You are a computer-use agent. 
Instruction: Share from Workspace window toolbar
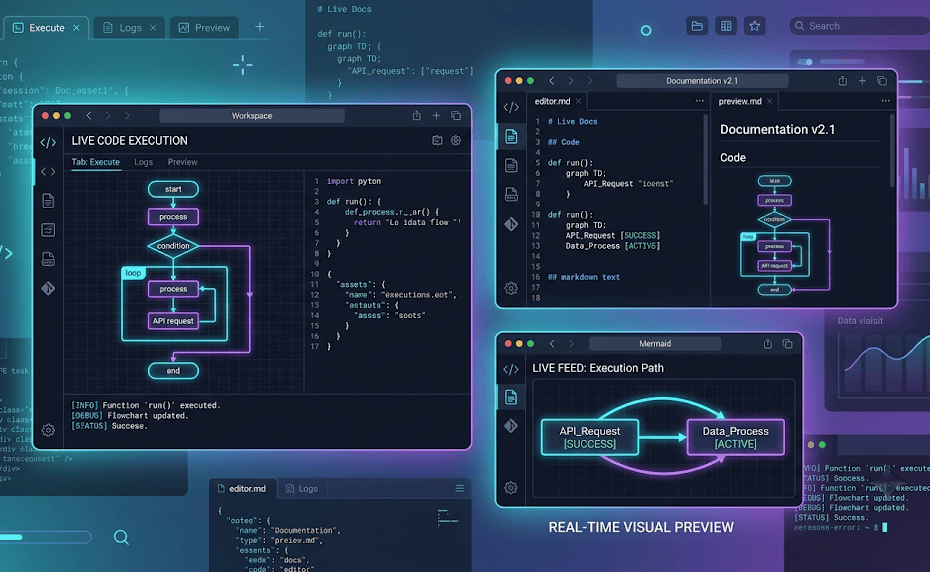tap(416, 116)
